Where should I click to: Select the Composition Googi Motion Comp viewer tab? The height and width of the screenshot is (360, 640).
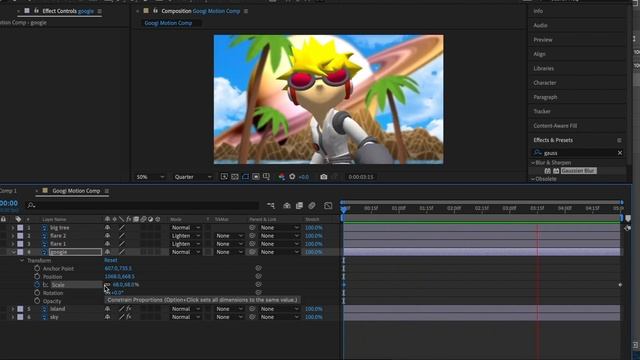(200, 11)
